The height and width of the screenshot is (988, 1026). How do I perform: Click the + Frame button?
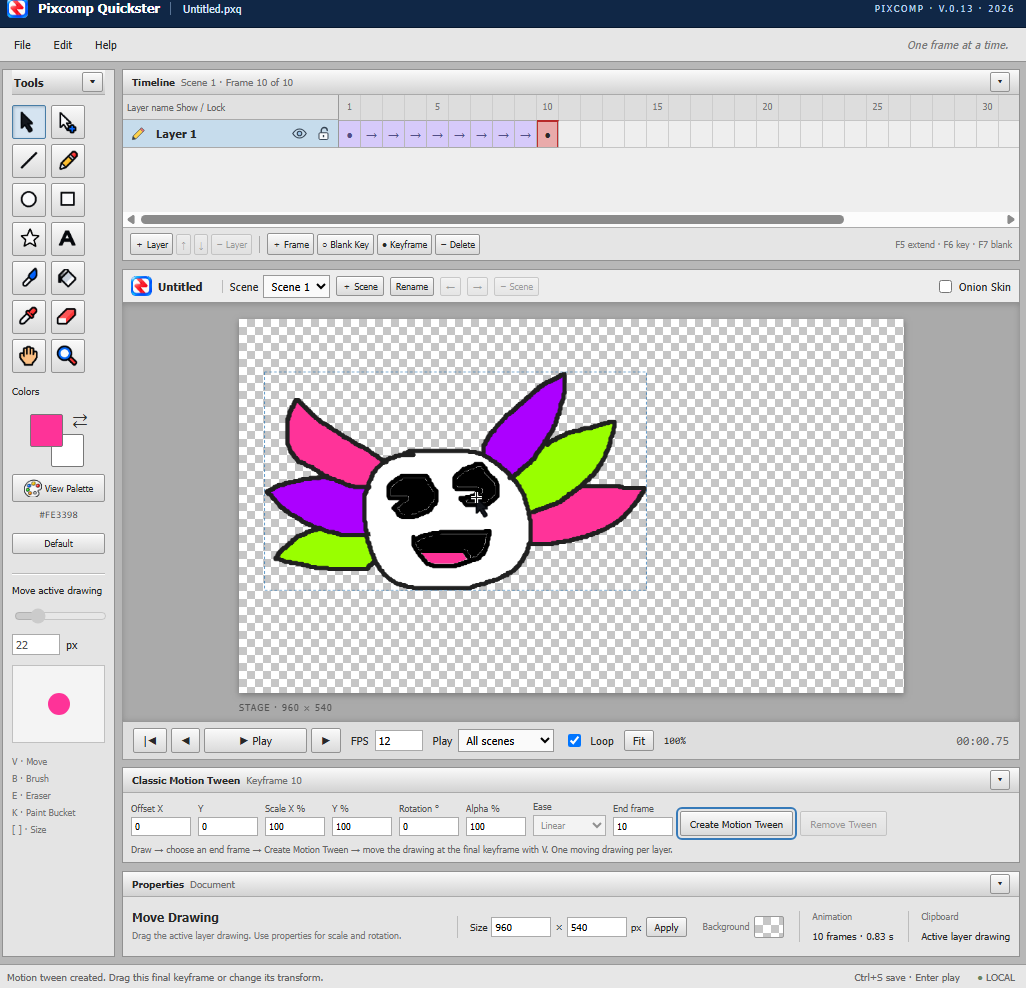coord(291,245)
